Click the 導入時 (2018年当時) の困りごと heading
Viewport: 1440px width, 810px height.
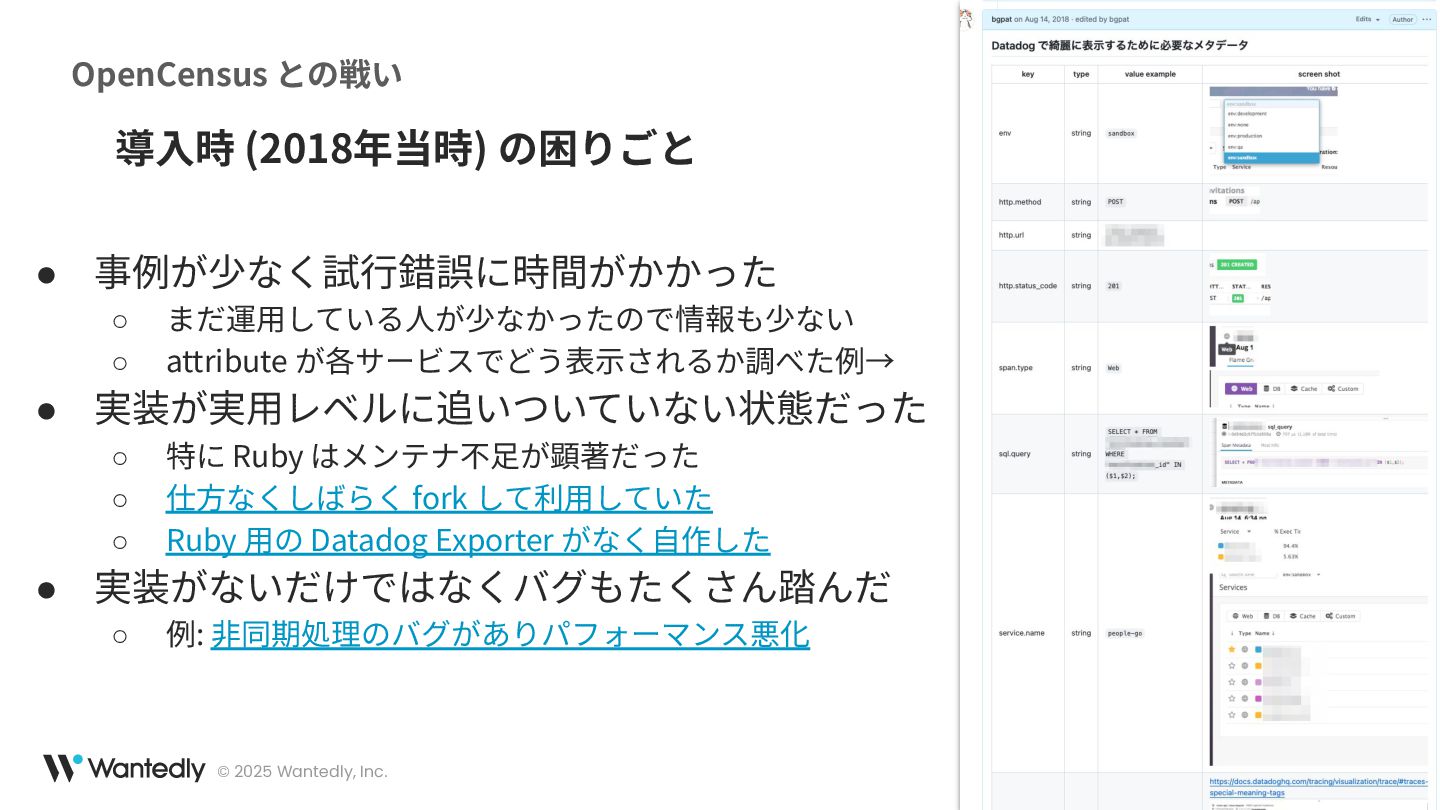[x=404, y=148]
